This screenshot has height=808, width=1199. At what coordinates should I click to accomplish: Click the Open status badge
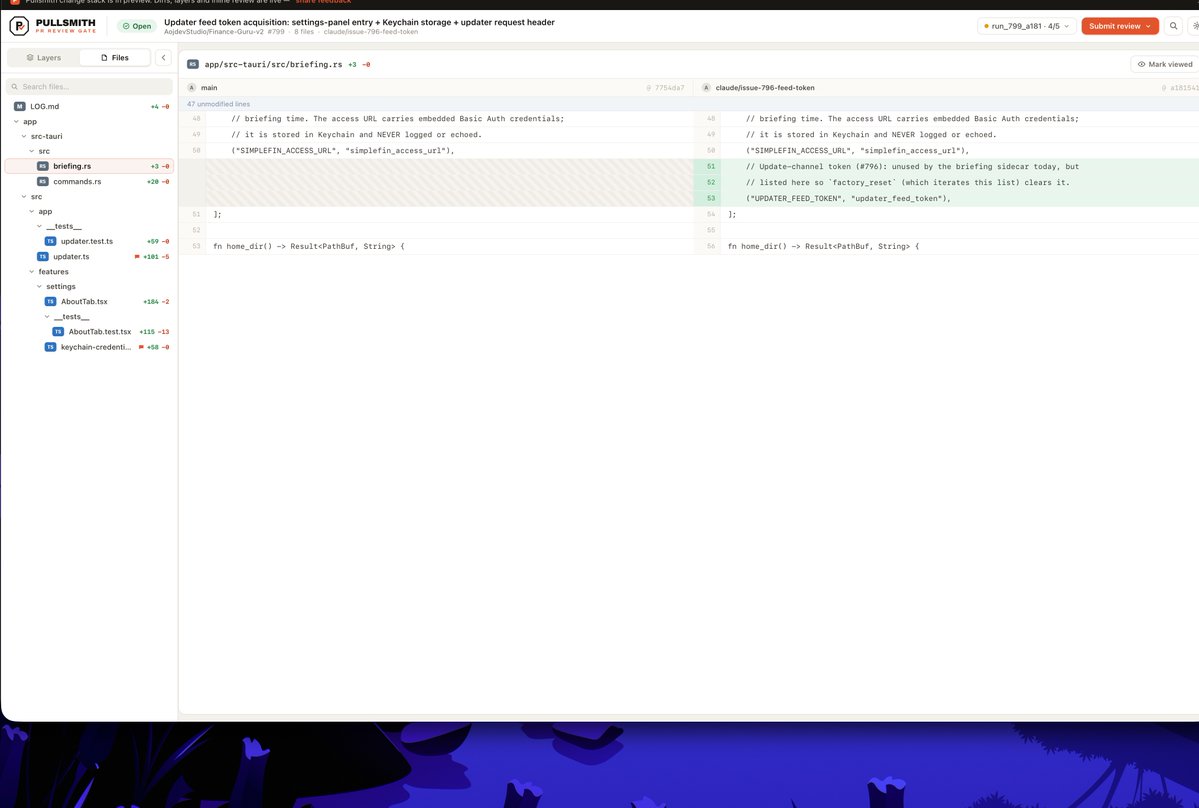[x=137, y=26]
